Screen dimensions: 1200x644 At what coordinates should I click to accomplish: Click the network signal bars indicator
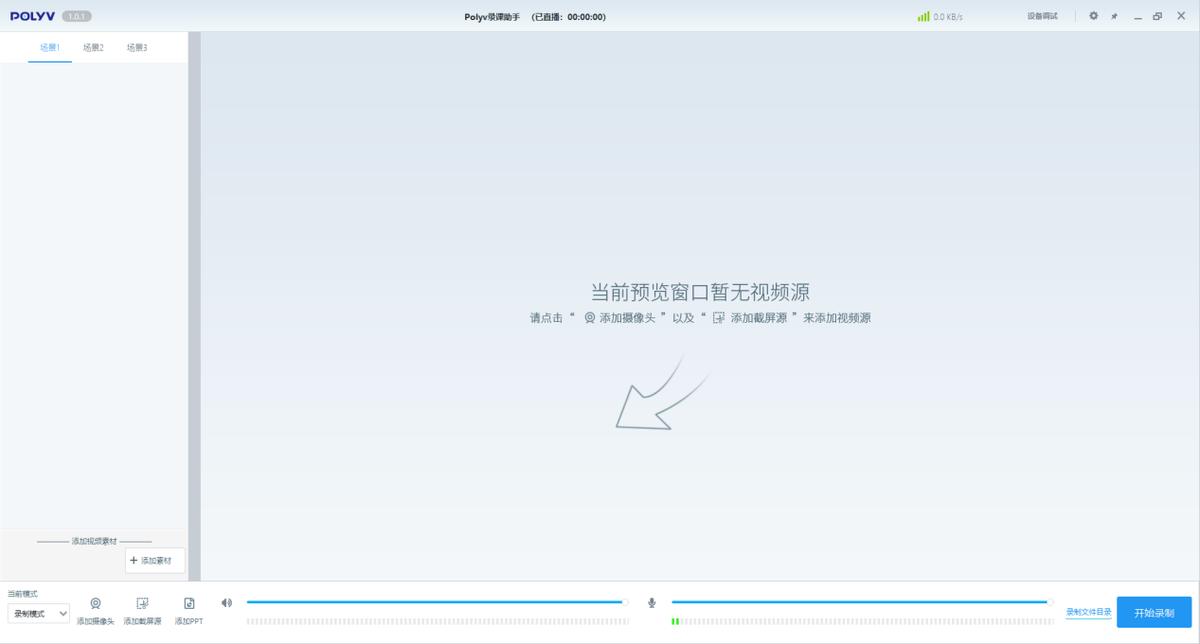[922, 15]
